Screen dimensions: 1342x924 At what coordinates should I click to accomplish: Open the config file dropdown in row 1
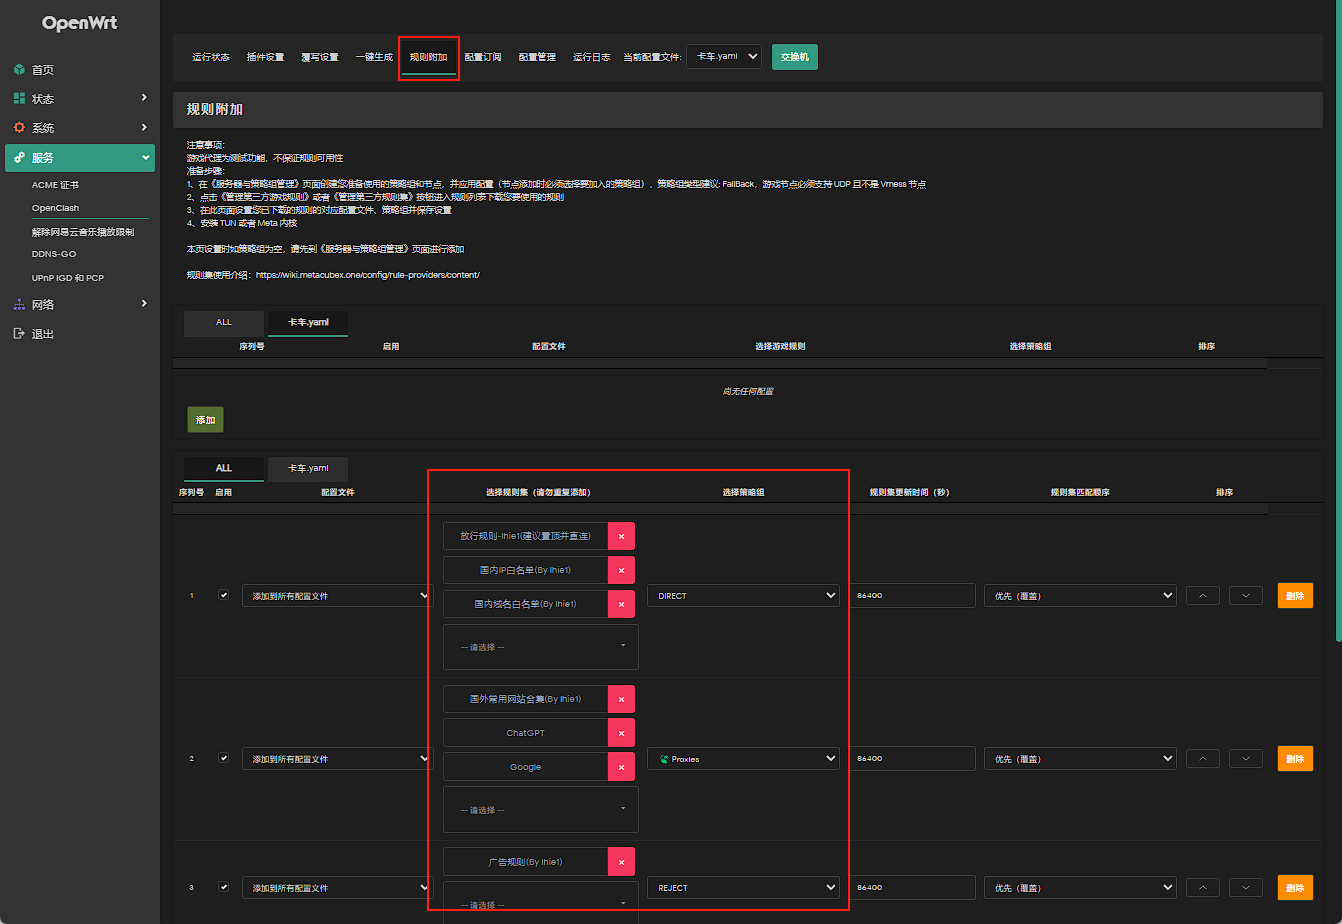pyautogui.click(x=337, y=596)
